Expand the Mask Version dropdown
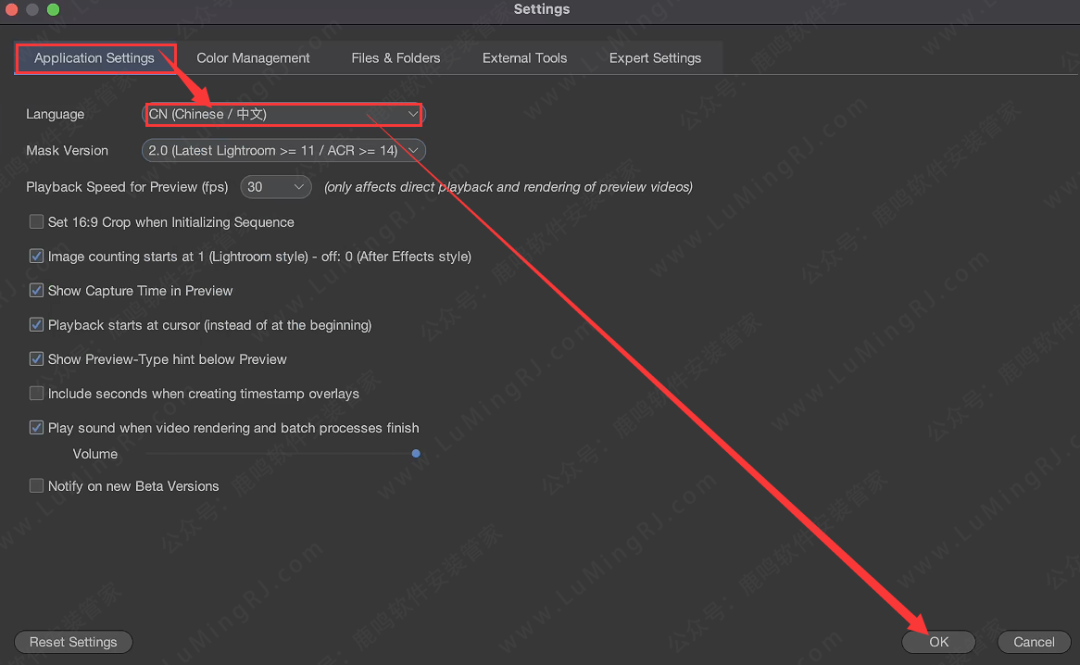This screenshot has height=665, width=1080. (283, 151)
